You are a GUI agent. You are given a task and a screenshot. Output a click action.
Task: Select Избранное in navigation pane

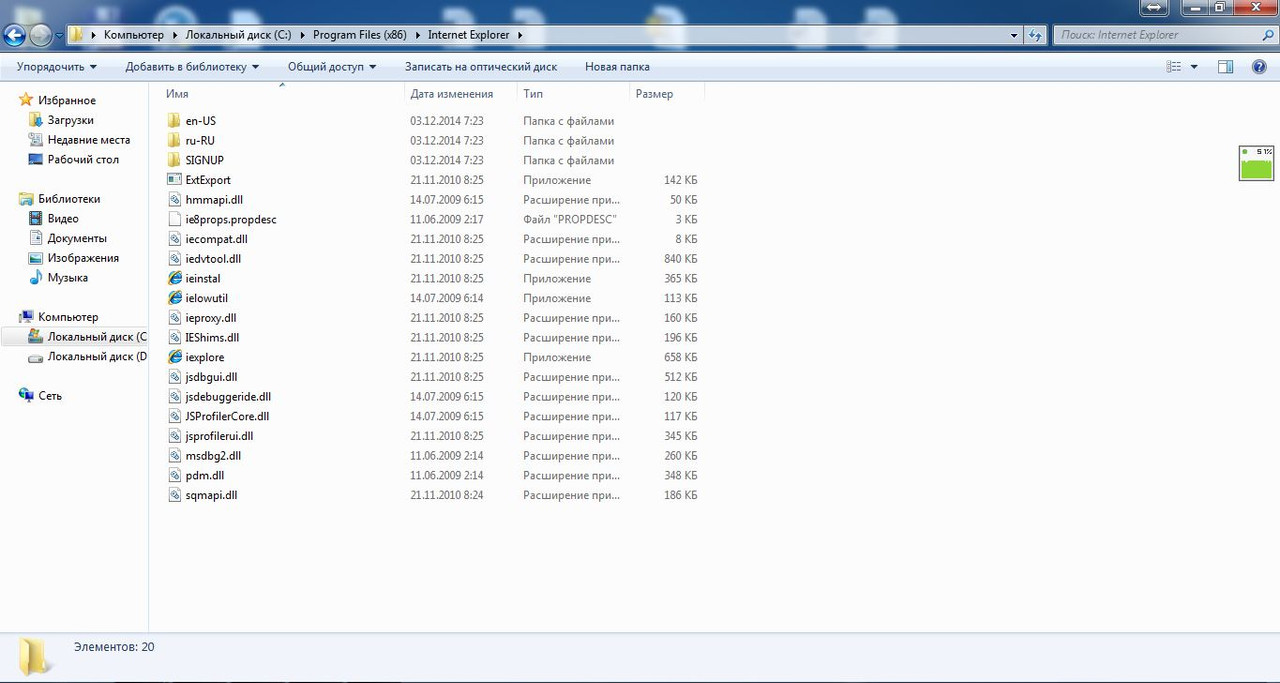tap(67, 100)
